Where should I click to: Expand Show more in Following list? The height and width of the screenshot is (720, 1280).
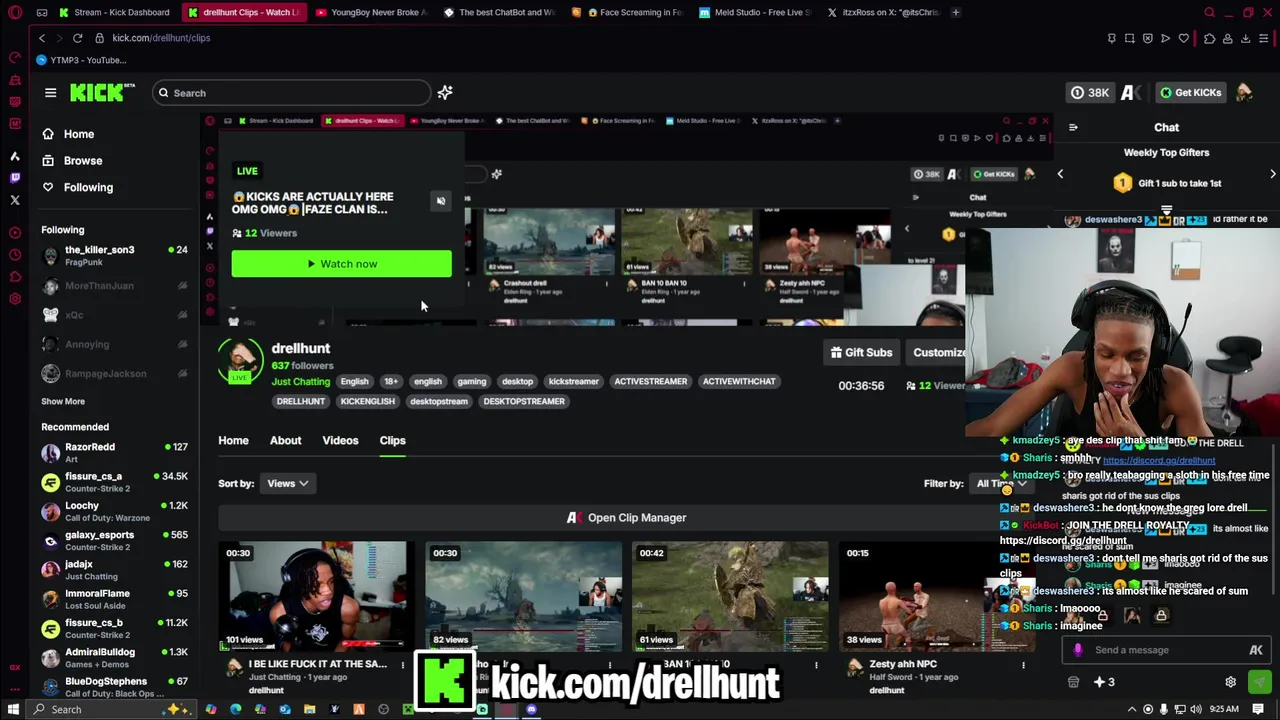pyautogui.click(x=63, y=401)
